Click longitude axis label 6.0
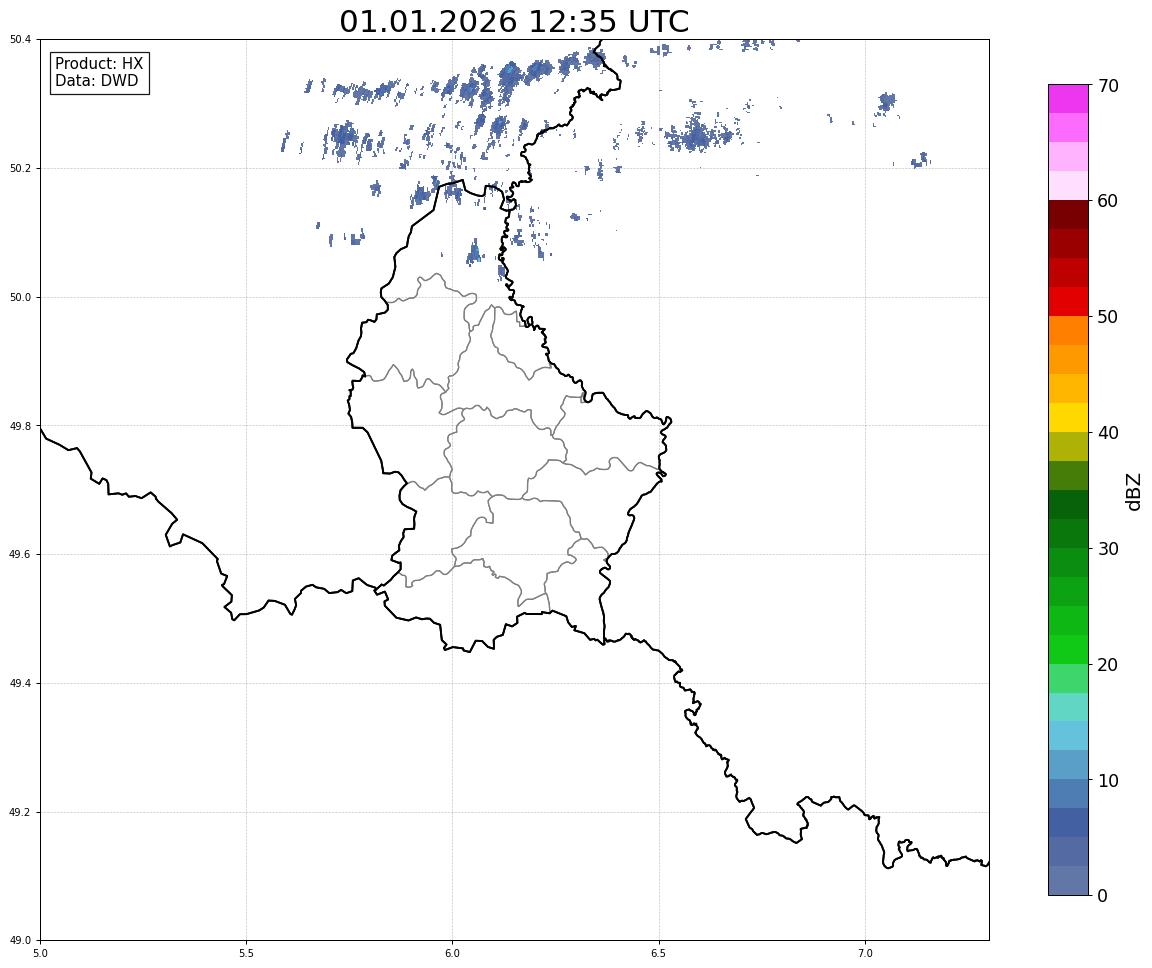Viewport: 1152px width, 968px height. click(453, 953)
